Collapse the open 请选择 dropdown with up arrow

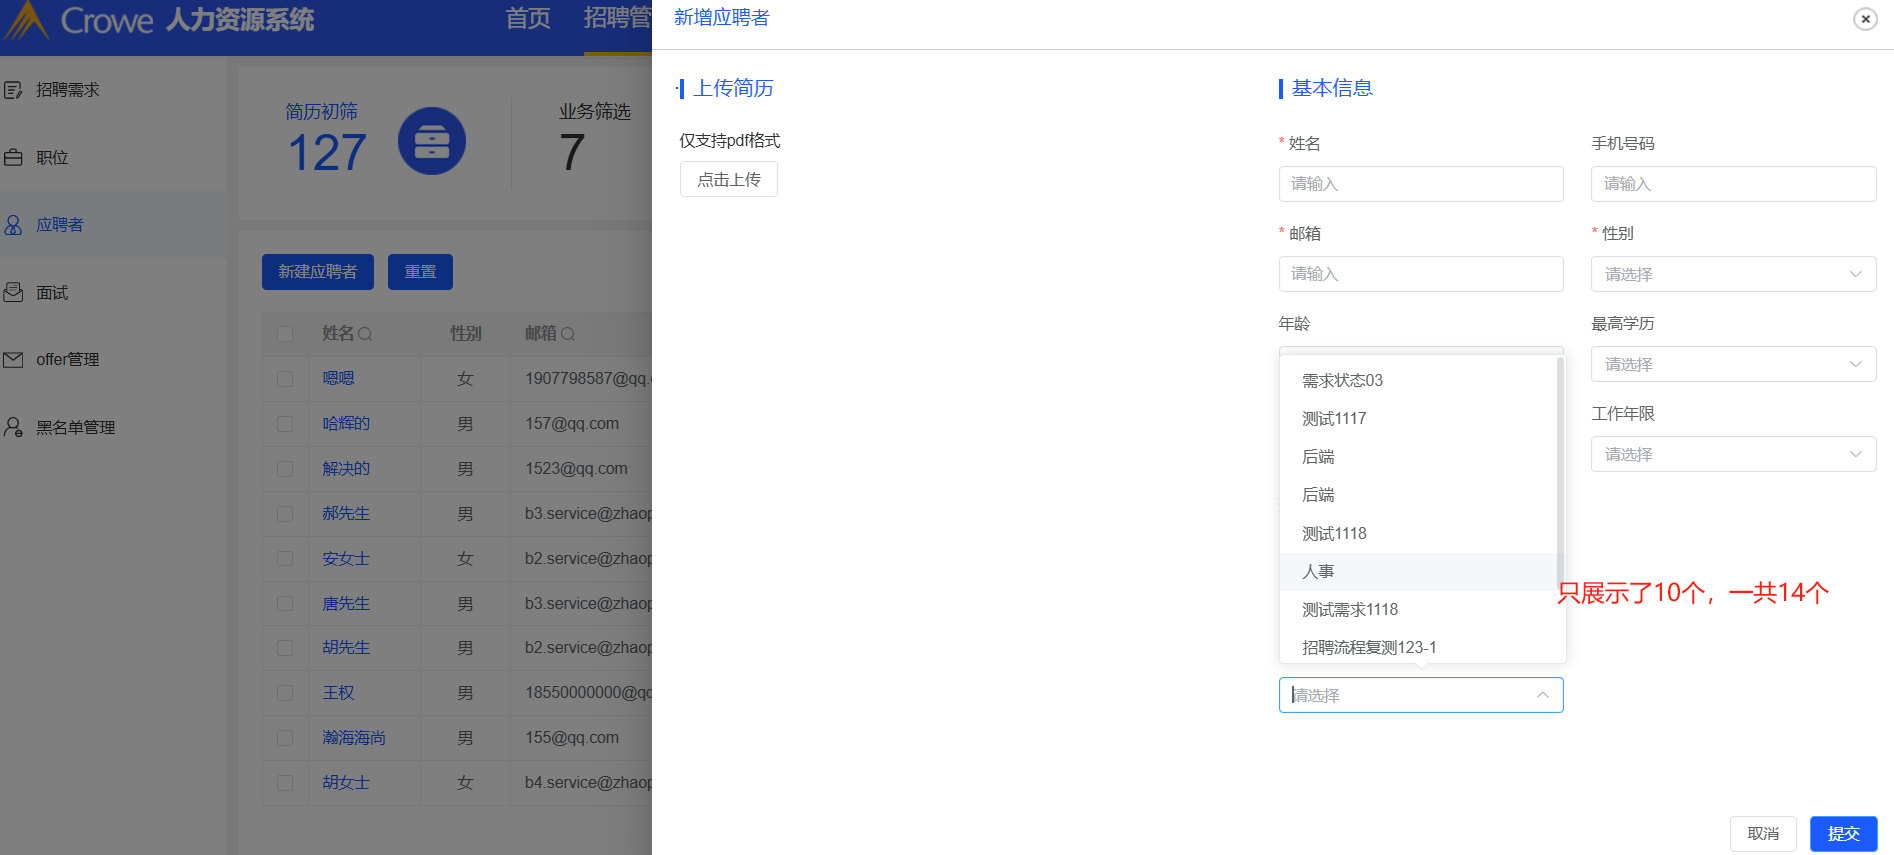coord(1543,695)
